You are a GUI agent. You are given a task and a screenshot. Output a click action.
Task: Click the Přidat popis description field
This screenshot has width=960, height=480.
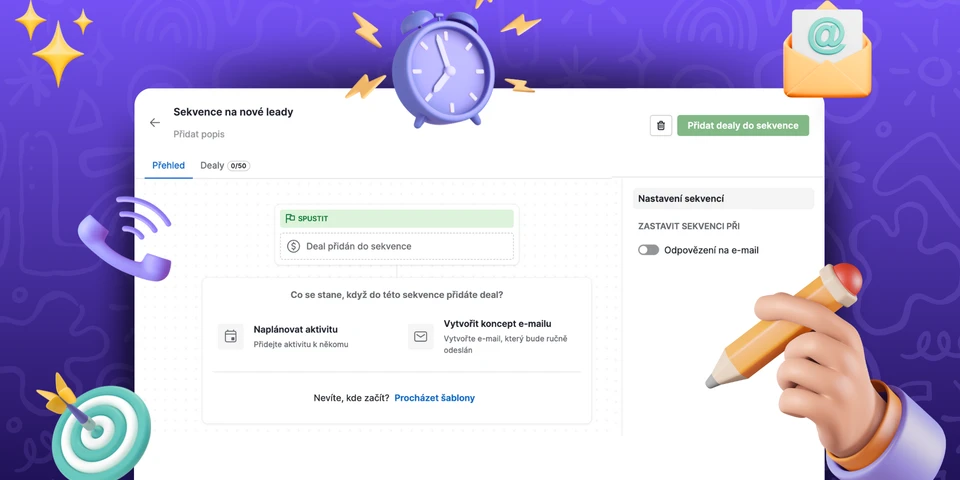199,134
